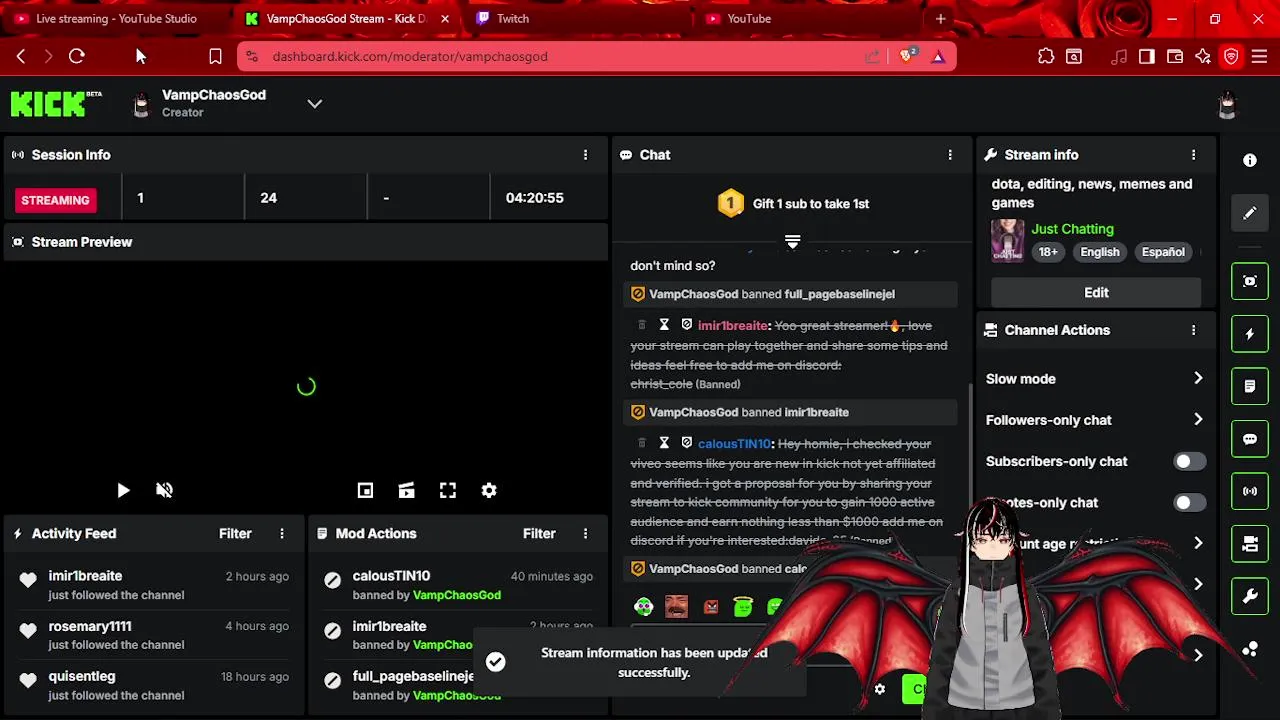Click STREAMING status badge

56,200
